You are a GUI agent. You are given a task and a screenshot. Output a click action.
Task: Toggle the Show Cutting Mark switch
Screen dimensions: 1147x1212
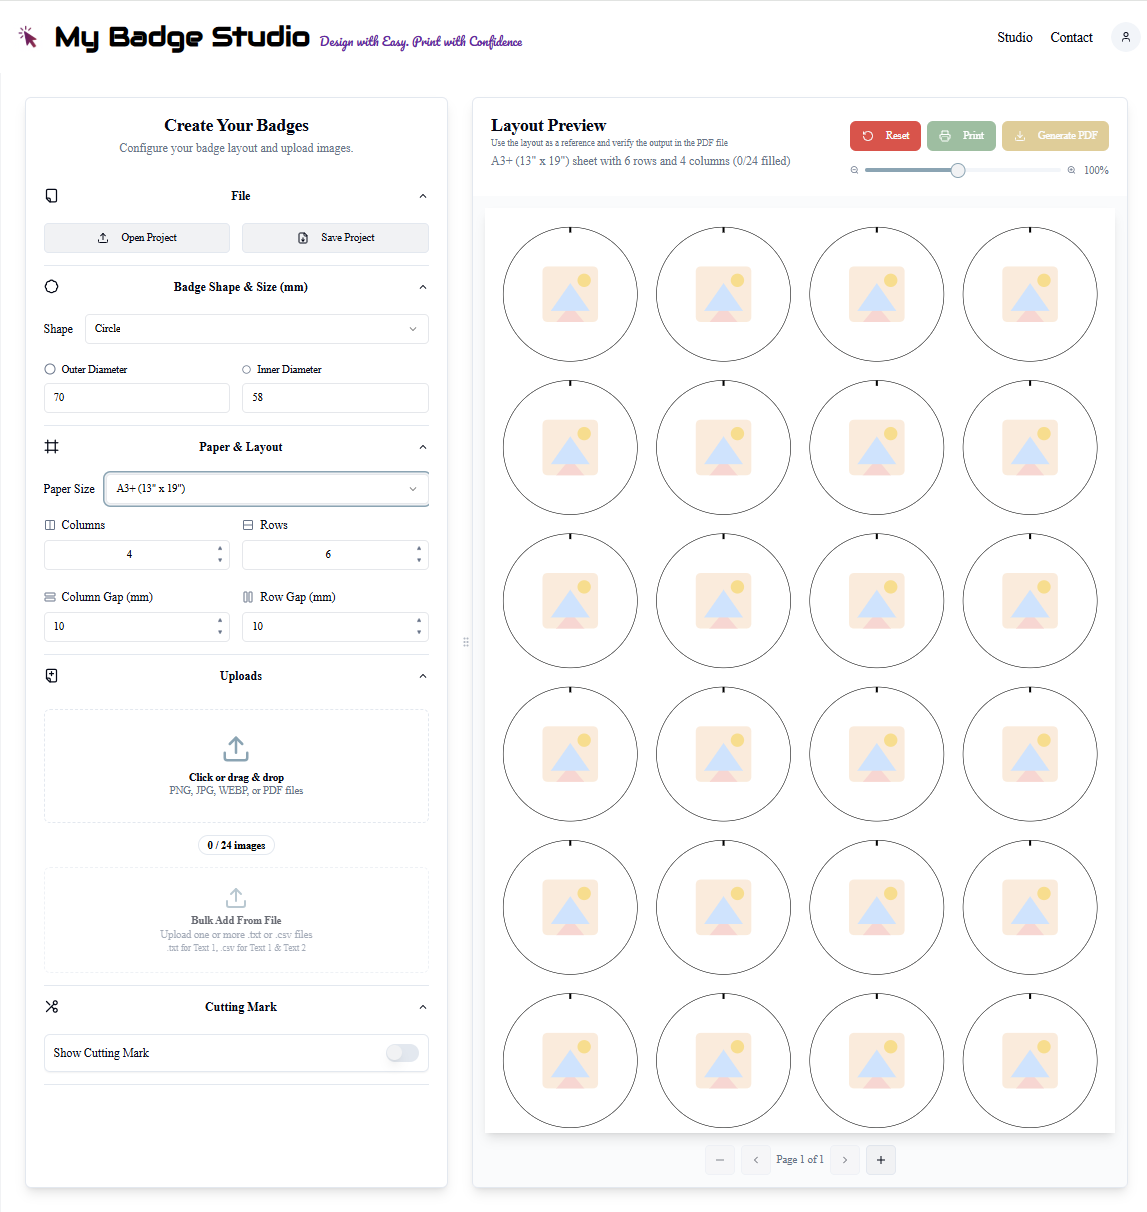click(402, 1053)
